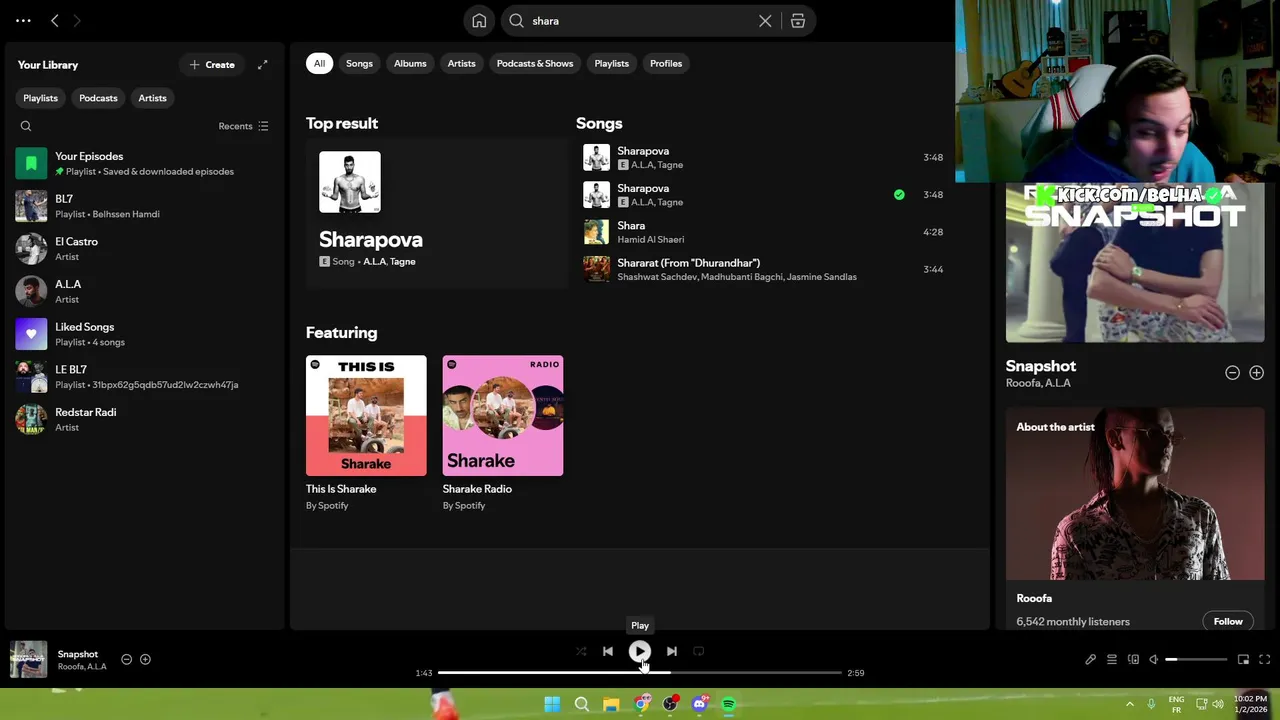Screen dimensions: 1280x720
Task: Open the Sharapova top result card
Action: click(437, 213)
